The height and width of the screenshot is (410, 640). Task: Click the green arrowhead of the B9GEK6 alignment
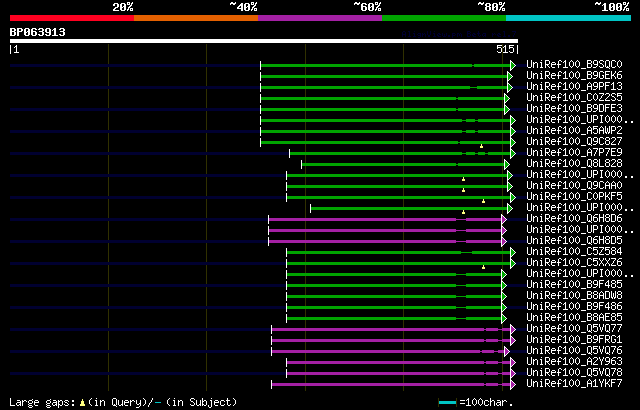pos(510,76)
